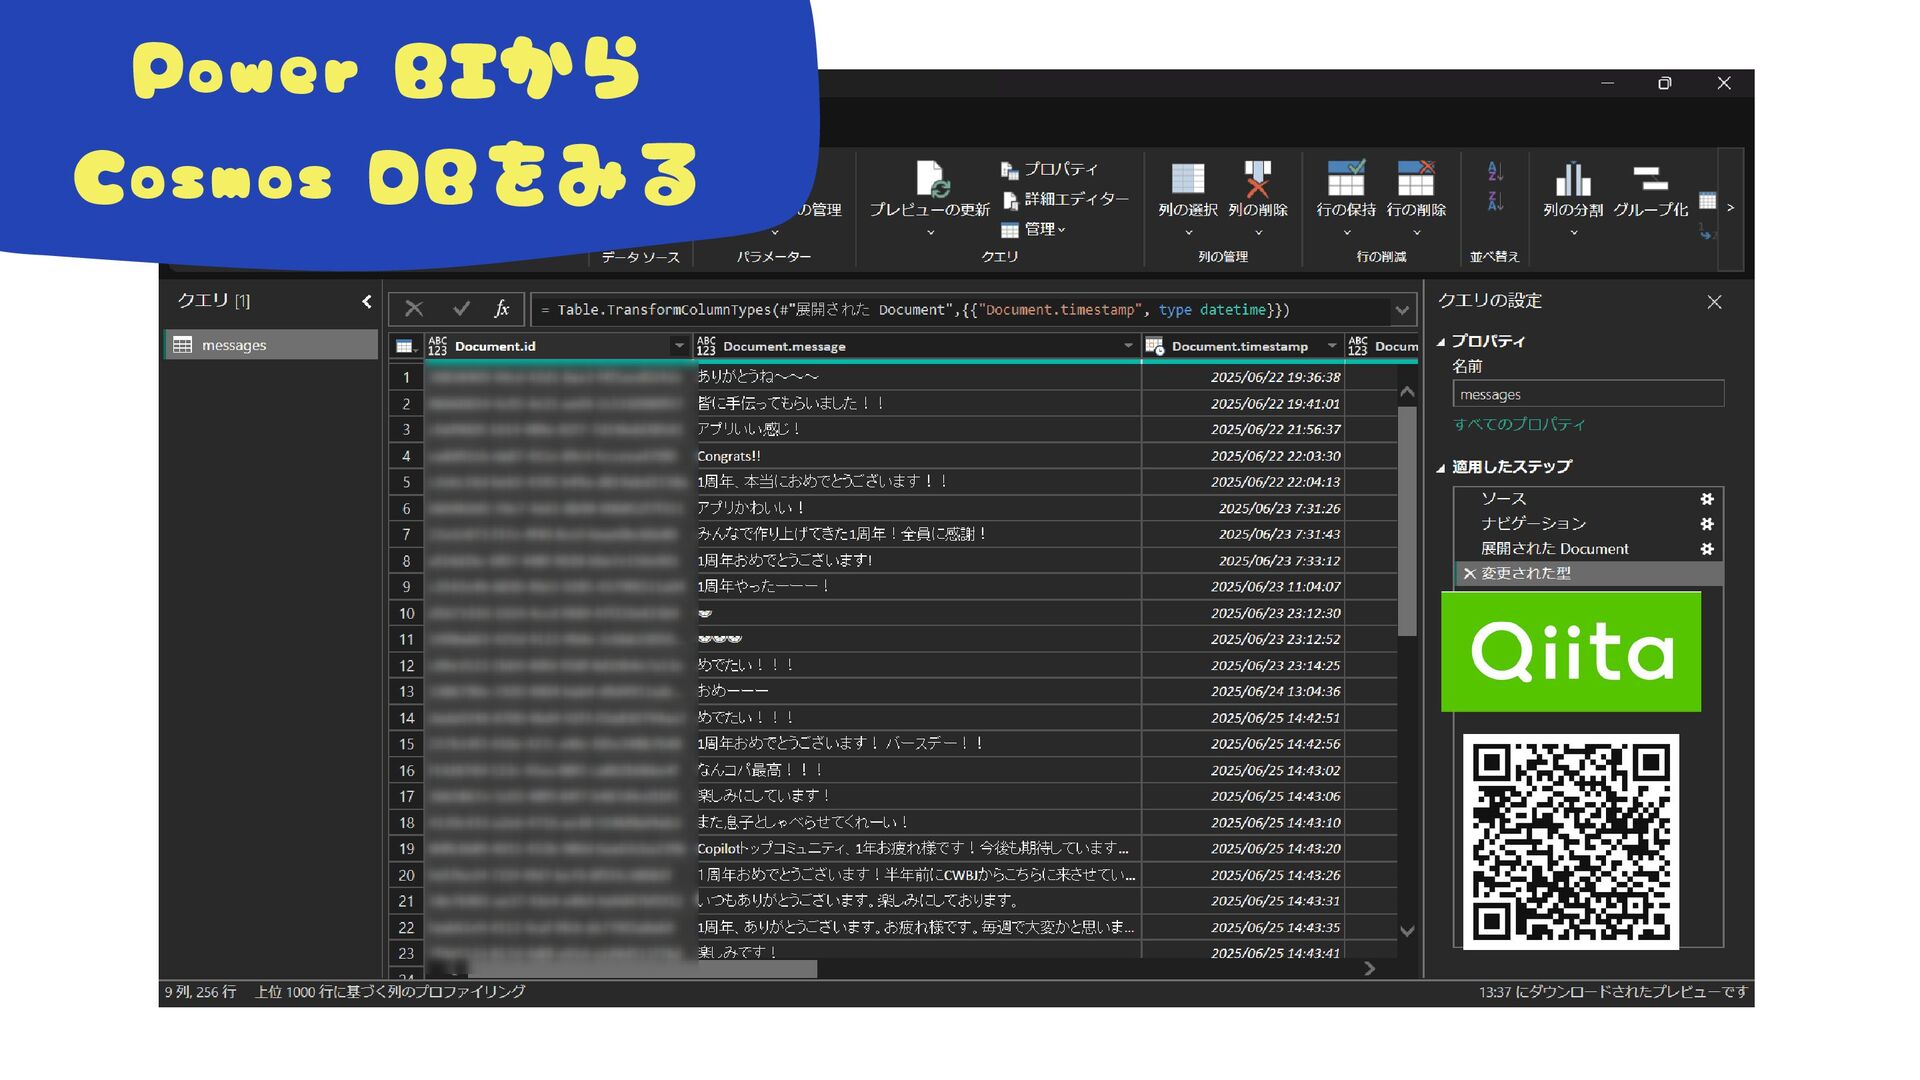
Task: Click the グループ化 group by icon
Action: 1650,179
